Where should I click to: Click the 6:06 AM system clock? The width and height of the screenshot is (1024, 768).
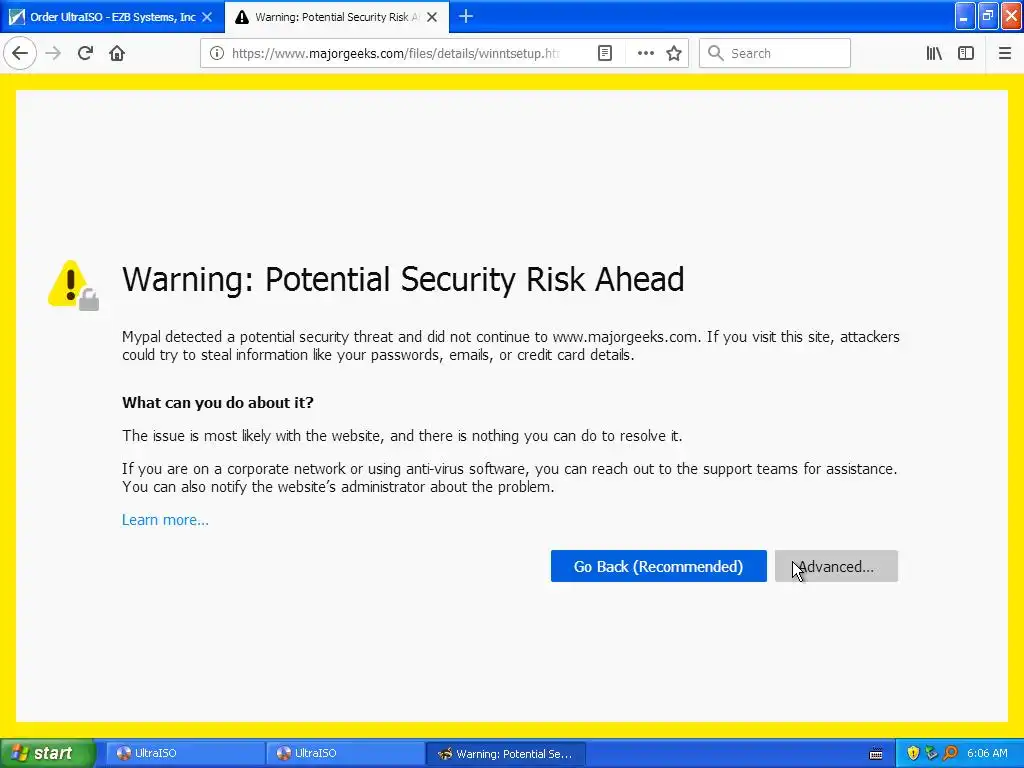tap(987, 753)
